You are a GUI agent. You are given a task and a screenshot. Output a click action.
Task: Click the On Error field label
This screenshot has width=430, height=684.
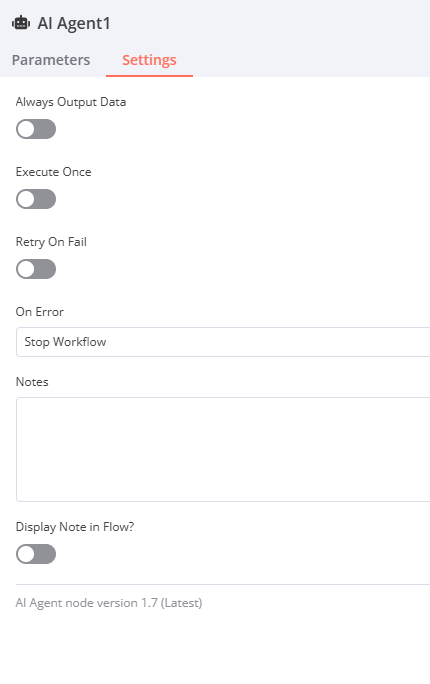[x=40, y=312]
